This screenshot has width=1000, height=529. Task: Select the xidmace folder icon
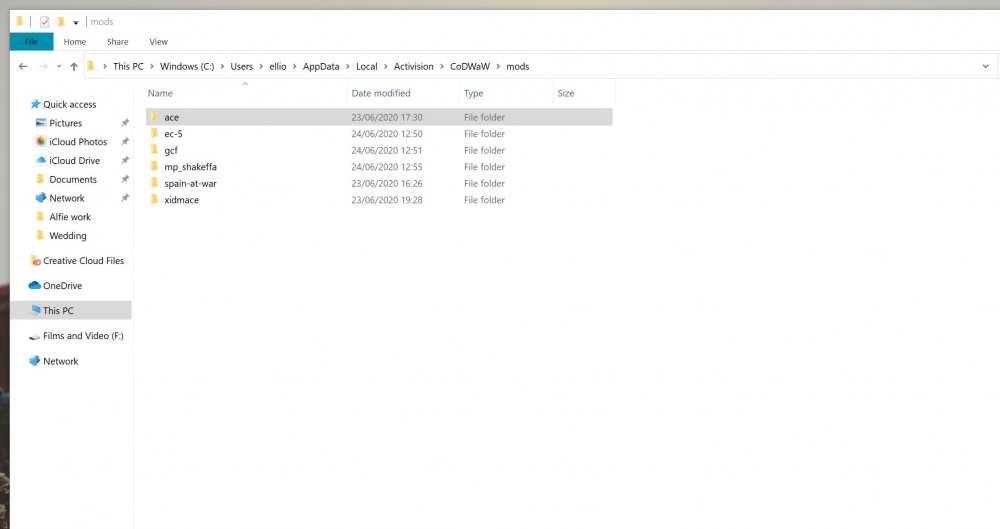point(154,200)
